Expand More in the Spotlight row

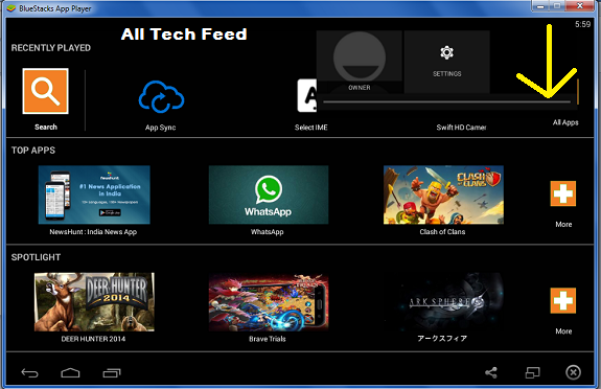click(563, 310)
